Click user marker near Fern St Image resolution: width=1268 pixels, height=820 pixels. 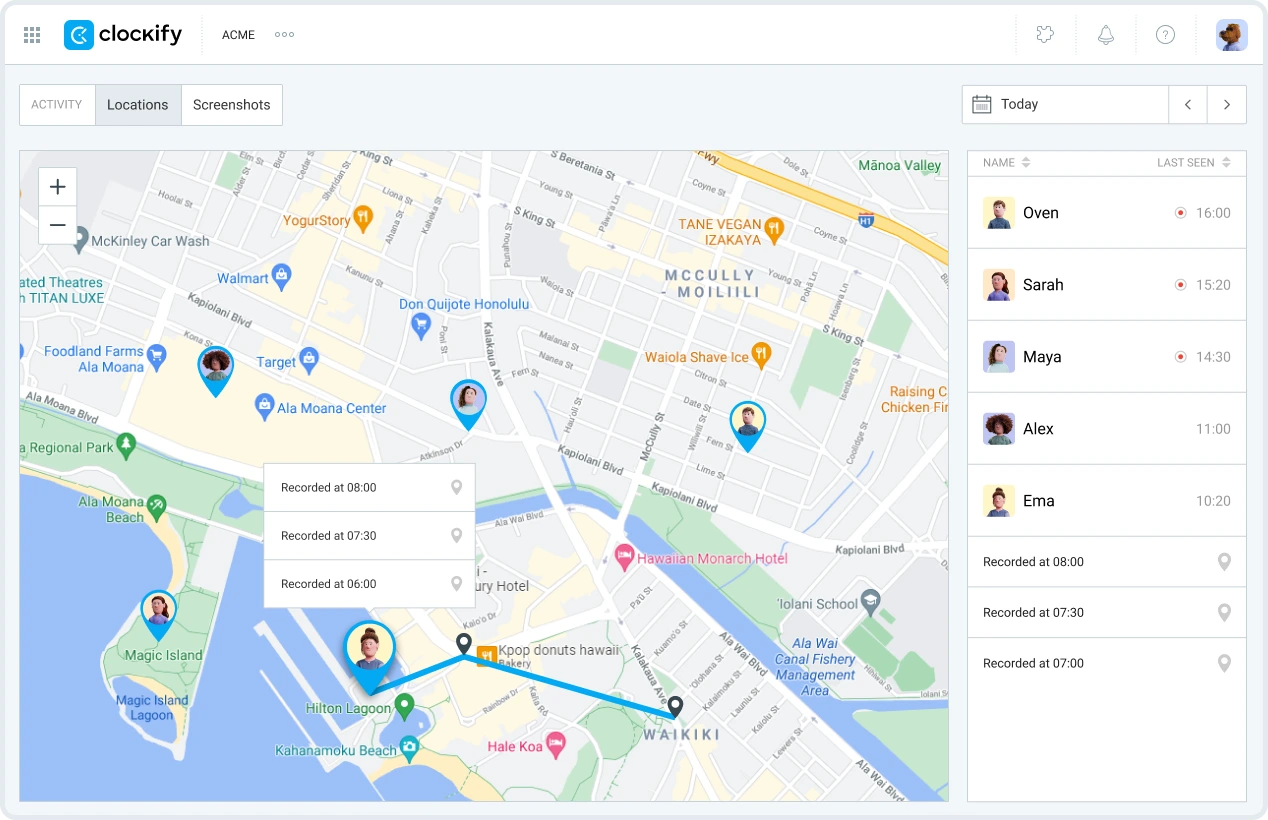click(x=747, y=425)
